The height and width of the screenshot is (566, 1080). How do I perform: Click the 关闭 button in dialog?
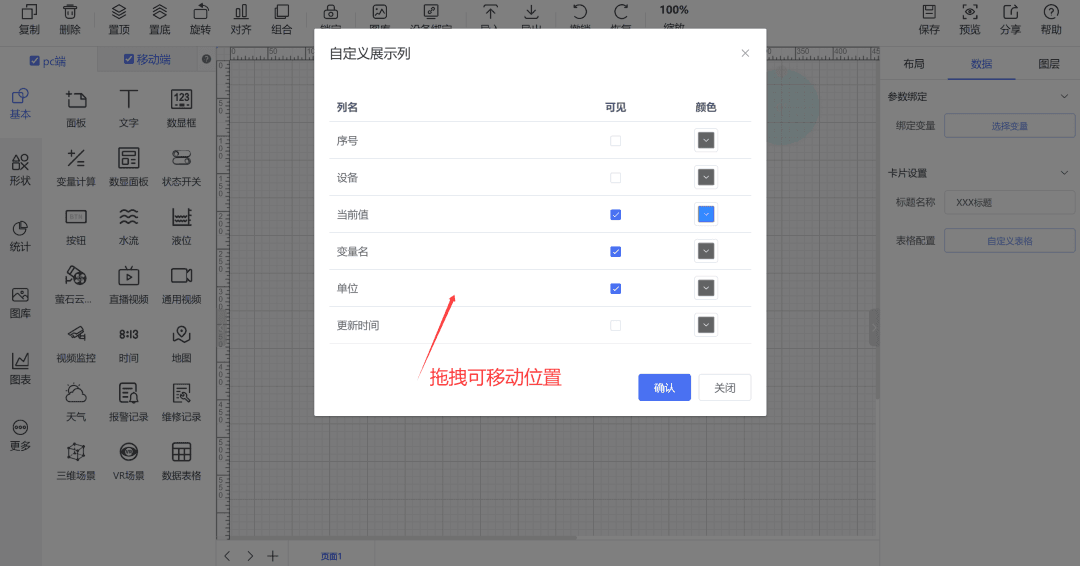(725, 388)
